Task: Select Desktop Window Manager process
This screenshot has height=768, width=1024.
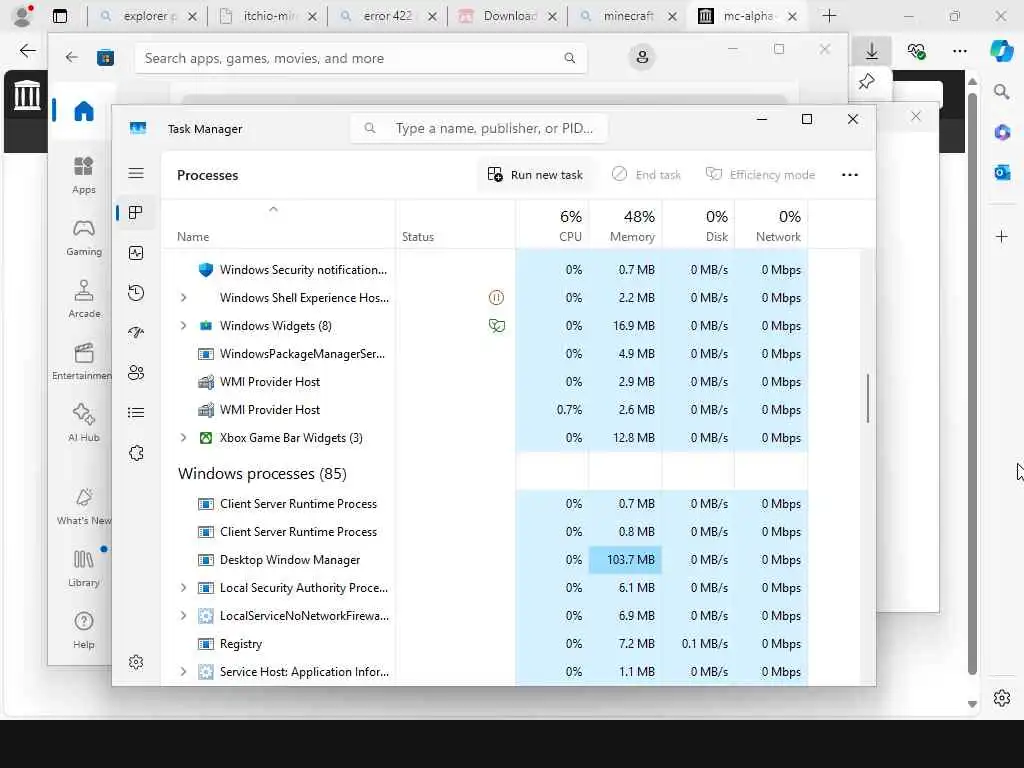Action: click(485, 560)
